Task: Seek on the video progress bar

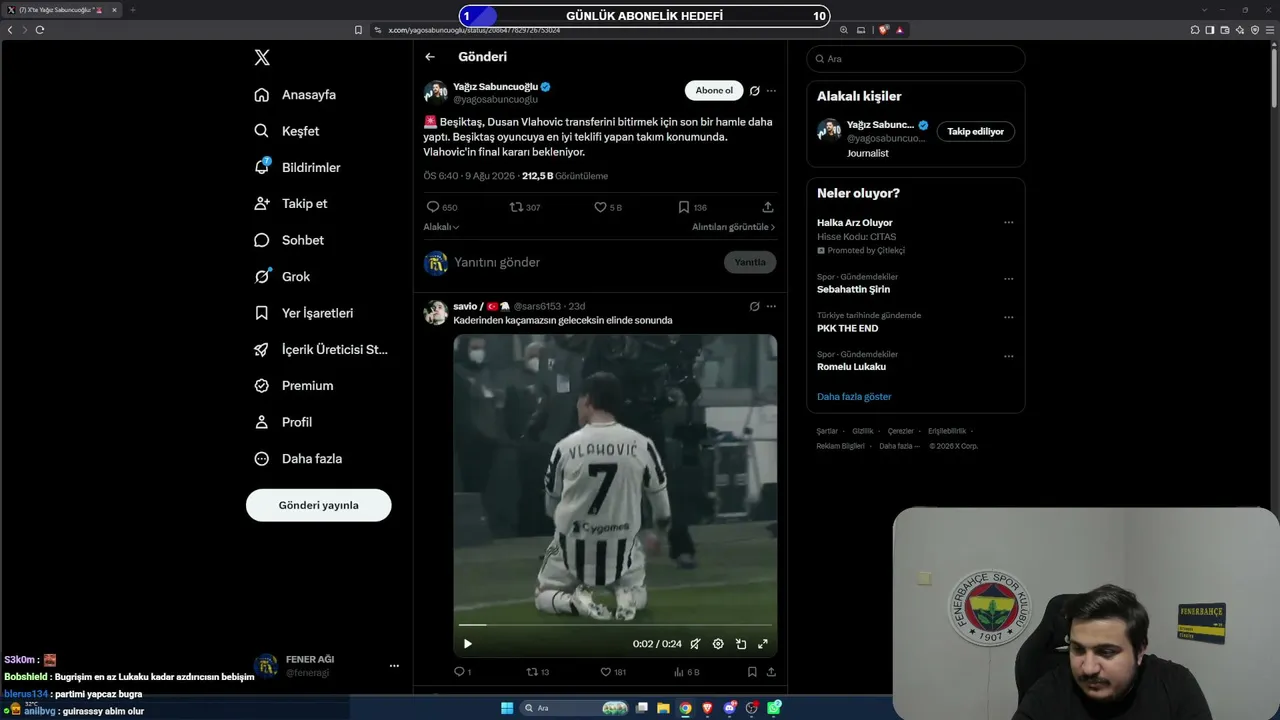Action: point(615,626)
